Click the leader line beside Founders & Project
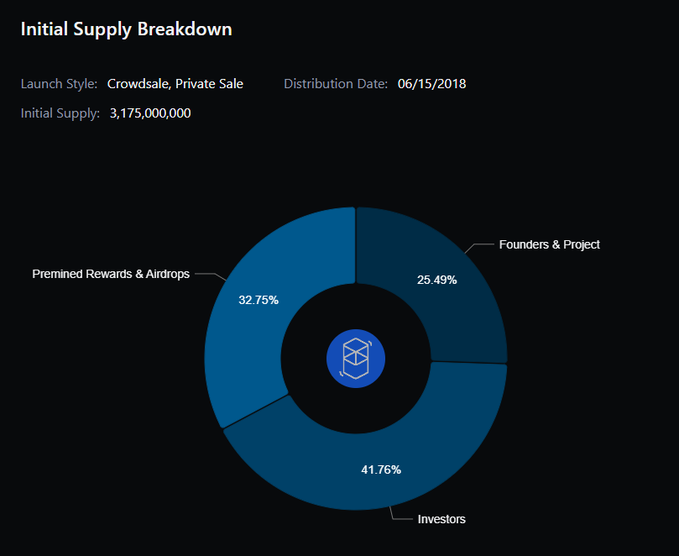The width and height of the screenshot is (679, 556). click(481, 244)
